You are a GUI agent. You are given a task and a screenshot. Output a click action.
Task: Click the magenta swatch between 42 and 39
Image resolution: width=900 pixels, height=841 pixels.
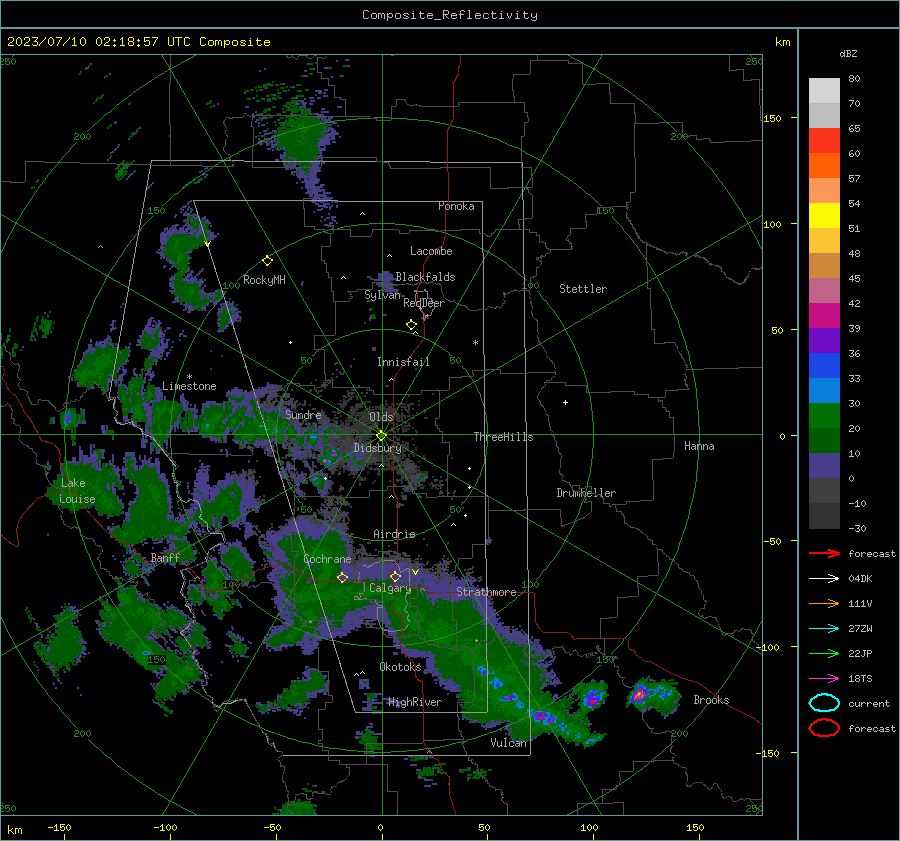tap(824, 316)
